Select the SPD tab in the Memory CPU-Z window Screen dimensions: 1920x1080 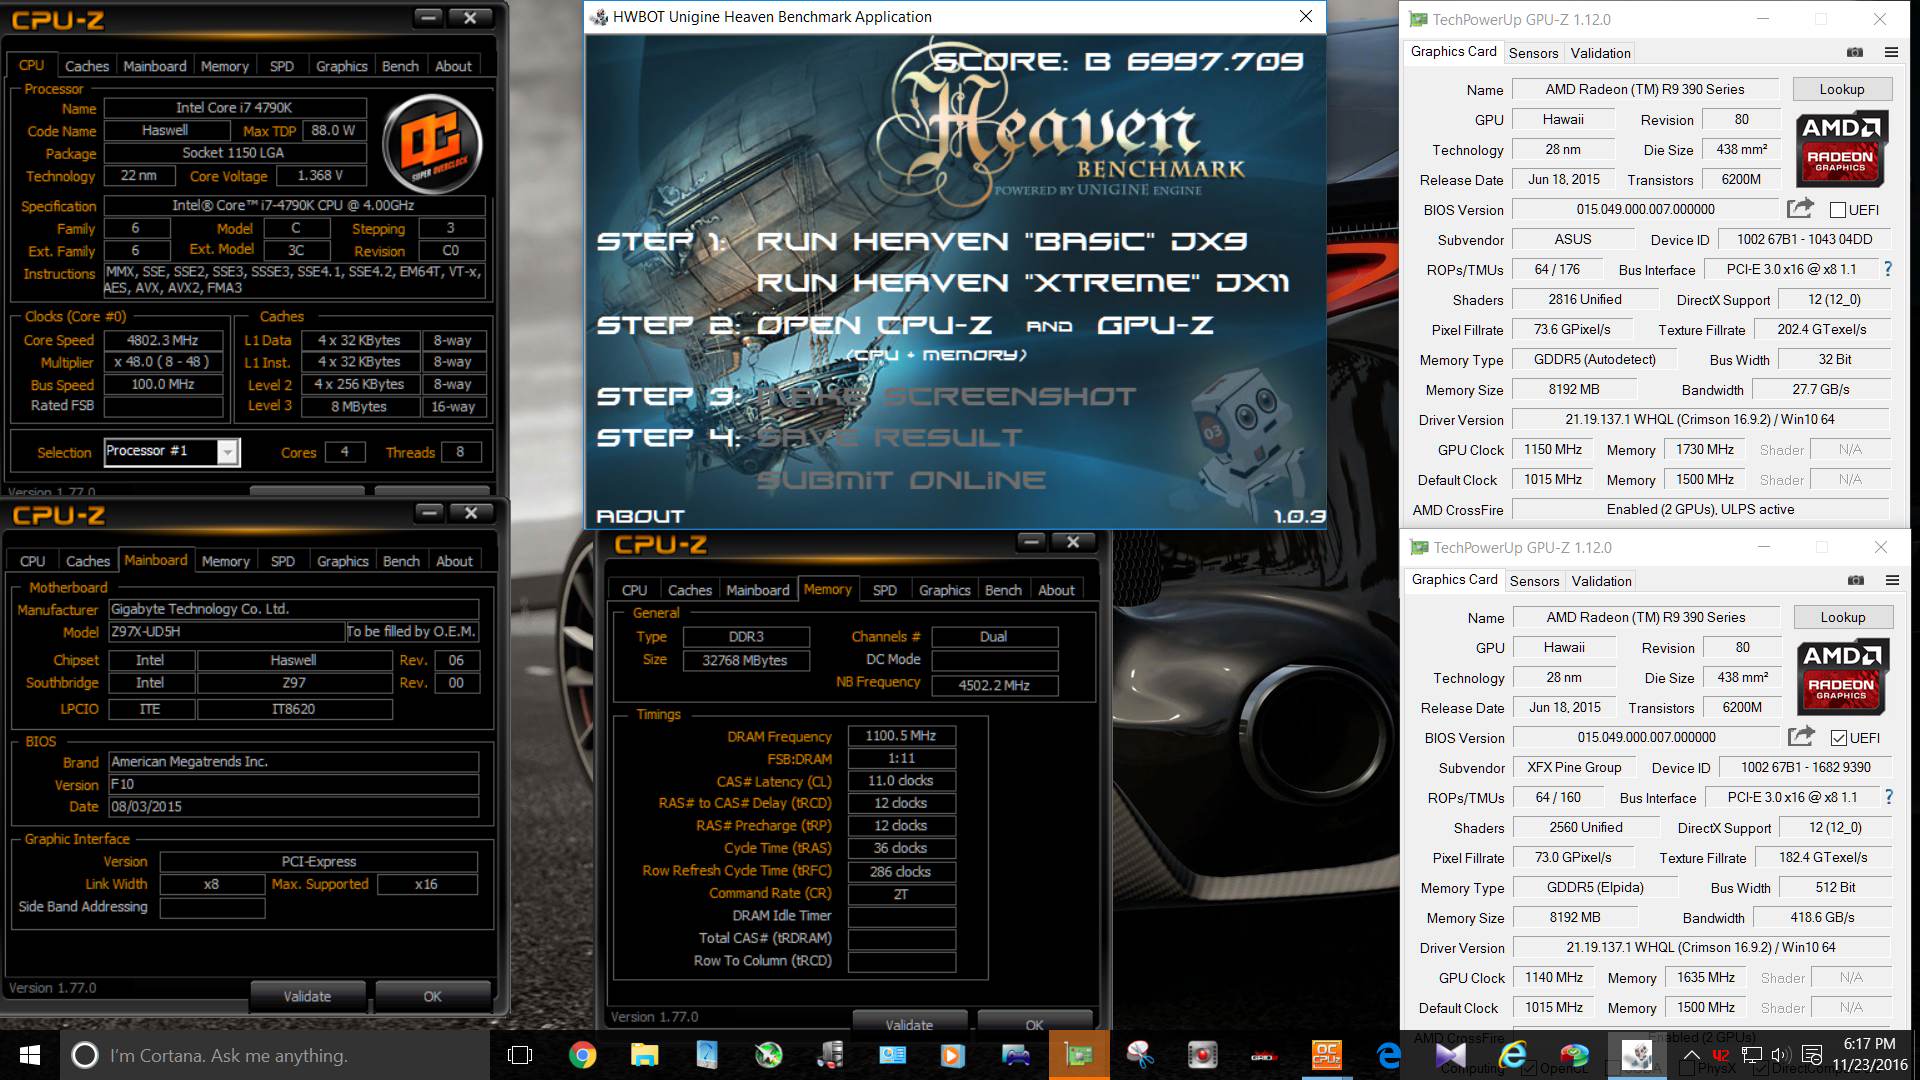pyautogui.click(x=885, y=590)
